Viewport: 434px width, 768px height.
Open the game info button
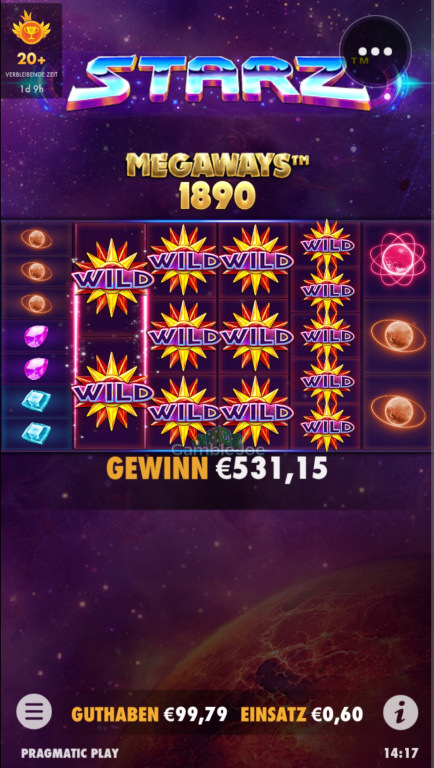point(400,713)
